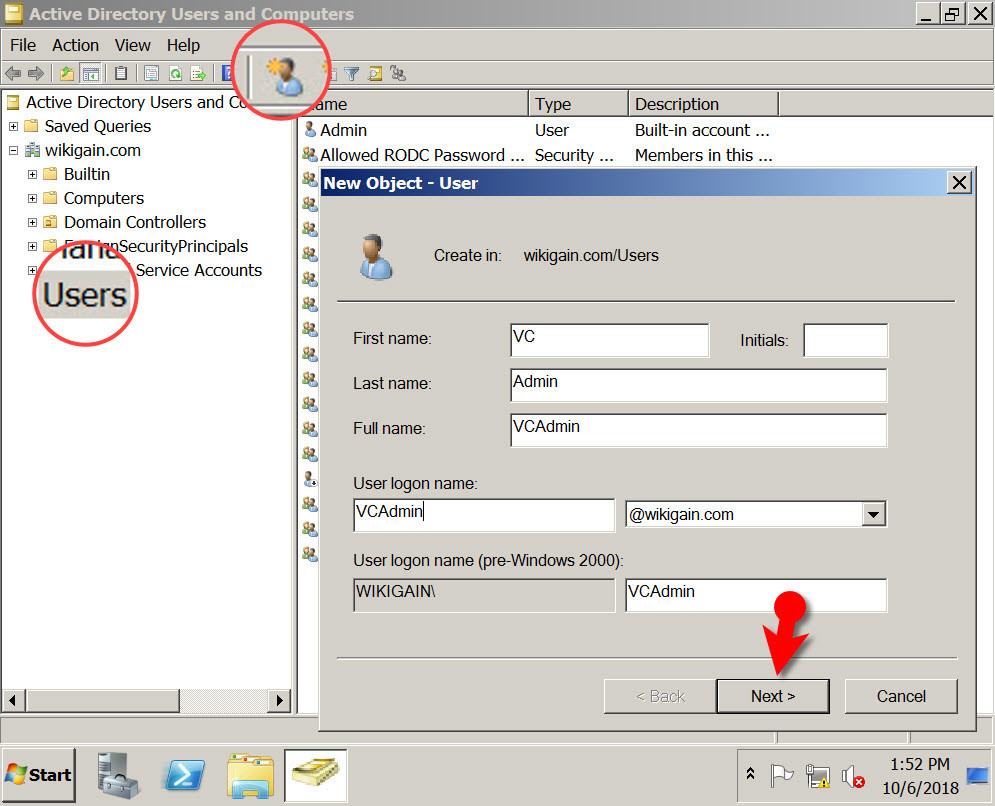Click the Active Directory taskbar button
Screen dimensions: 995x806
pos(315,775)
